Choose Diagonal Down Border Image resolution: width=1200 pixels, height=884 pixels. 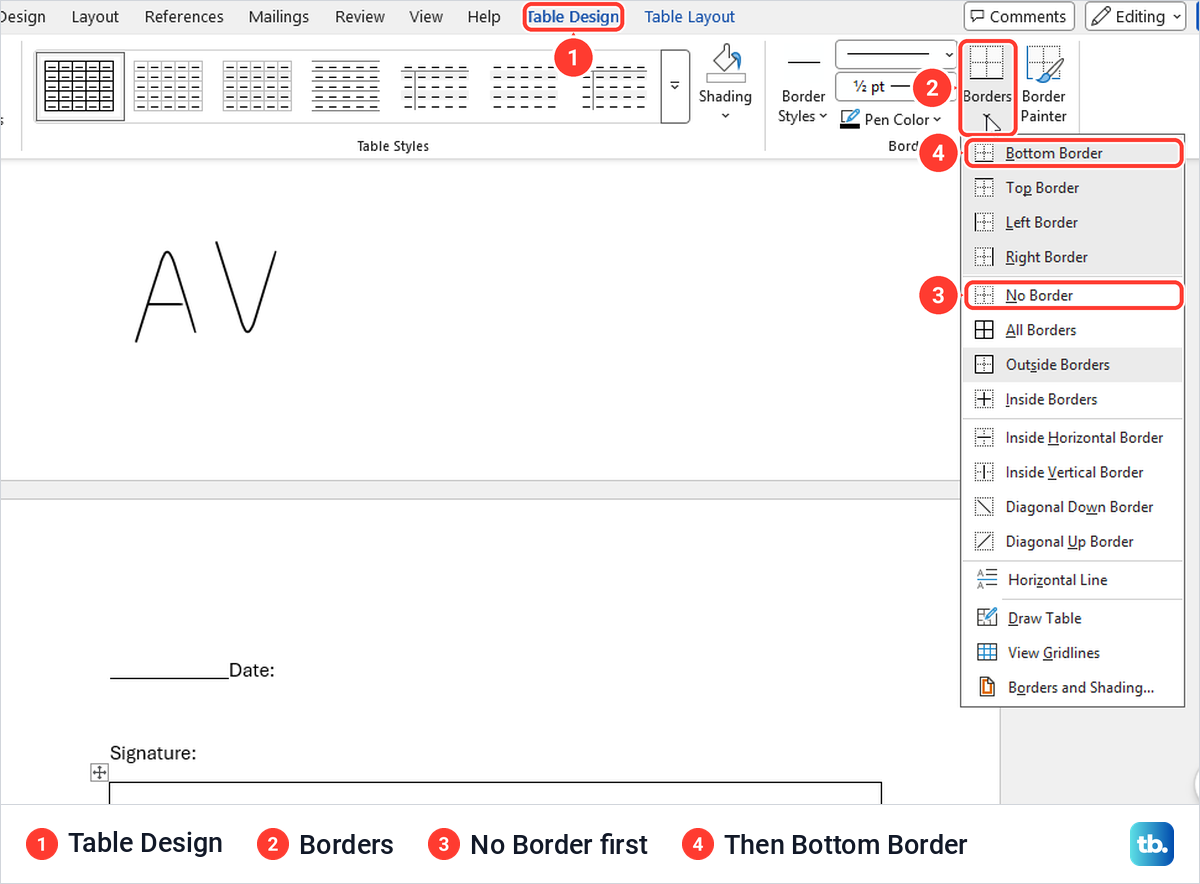[1072, 507]
